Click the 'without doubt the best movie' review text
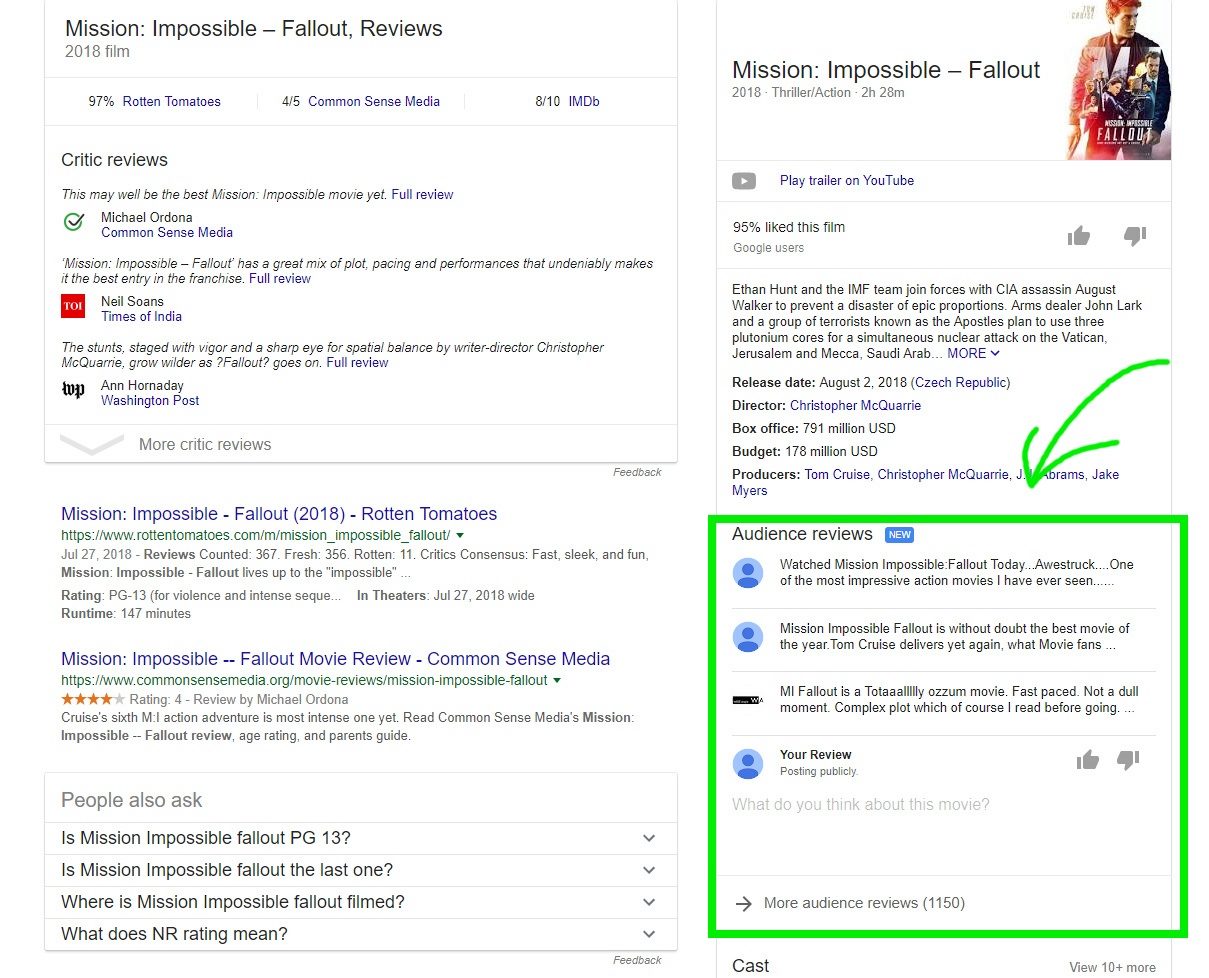This screenshot has width=1209, height=978. point(954,636)
